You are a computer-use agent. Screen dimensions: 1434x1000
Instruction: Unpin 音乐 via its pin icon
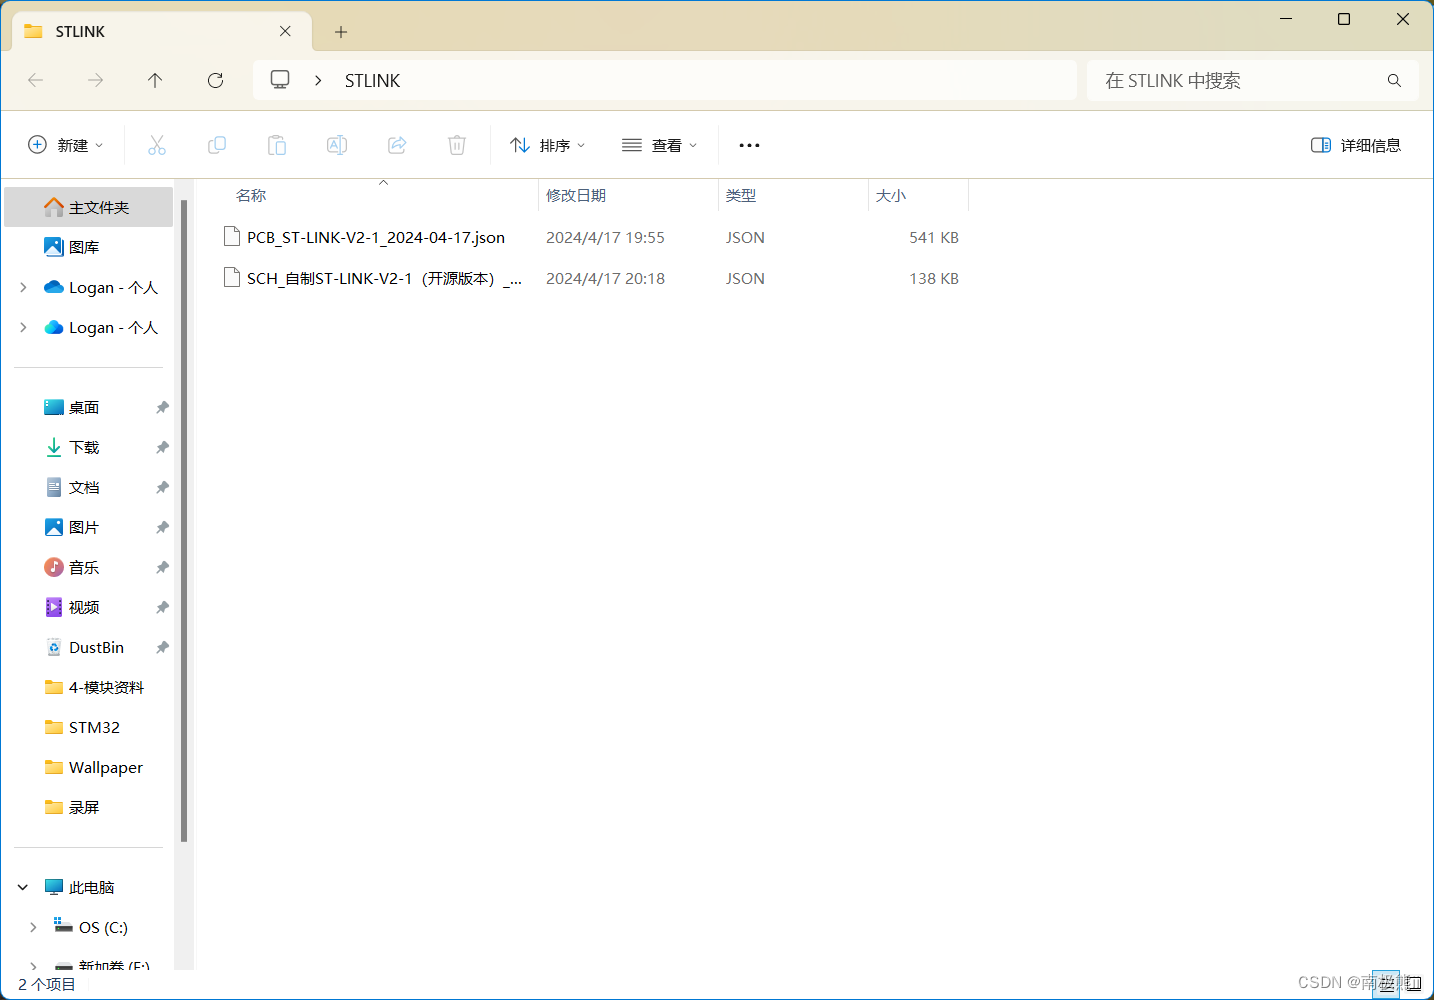[x=162, y=567]
